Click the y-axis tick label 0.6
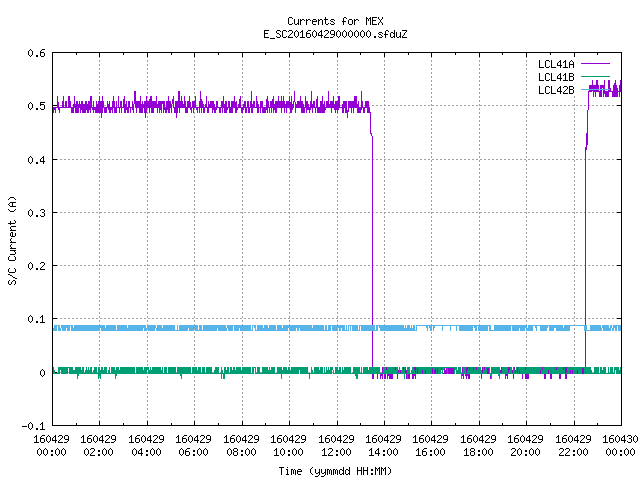The height and width of the screenshot is (480, 640). pos(36,53)
